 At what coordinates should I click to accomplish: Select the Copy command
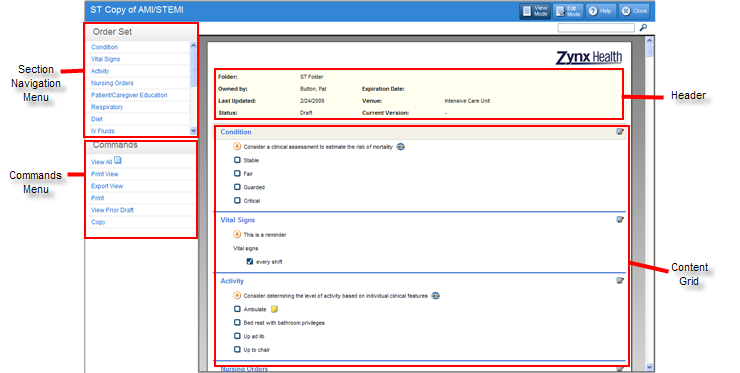(98, 222)
